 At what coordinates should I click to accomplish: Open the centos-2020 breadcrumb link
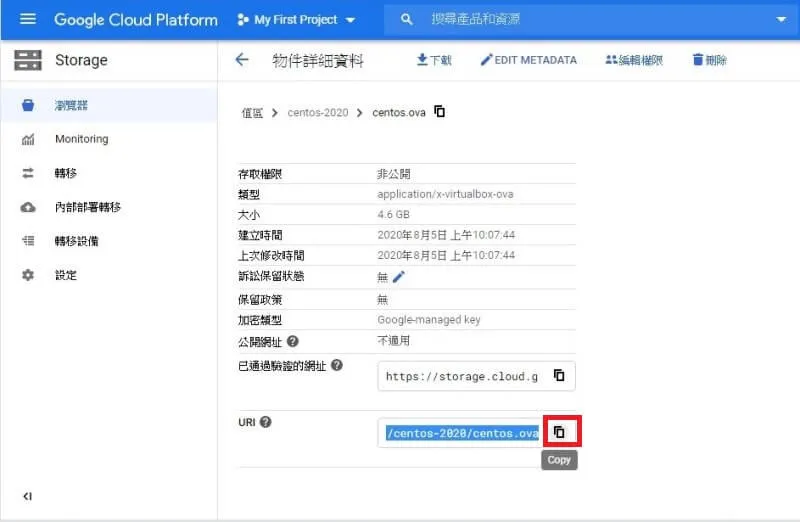click(x=318, y=112)
